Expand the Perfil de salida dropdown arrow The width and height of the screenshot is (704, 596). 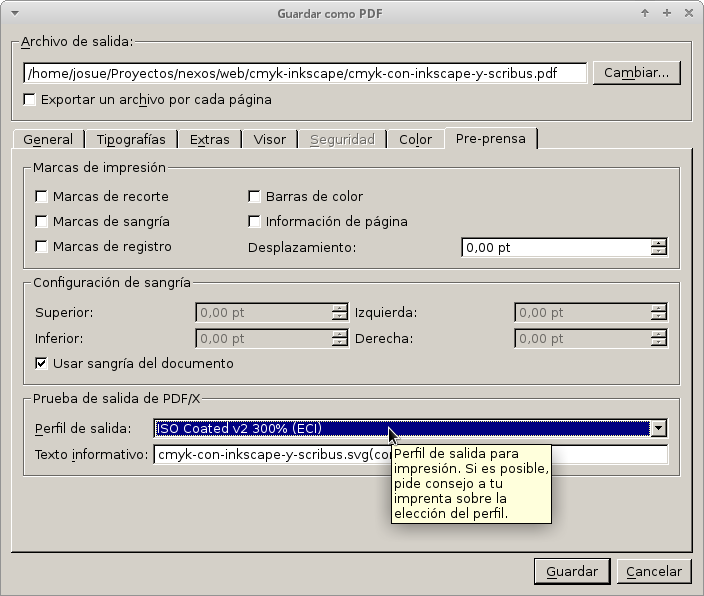[x=658, y=429]
